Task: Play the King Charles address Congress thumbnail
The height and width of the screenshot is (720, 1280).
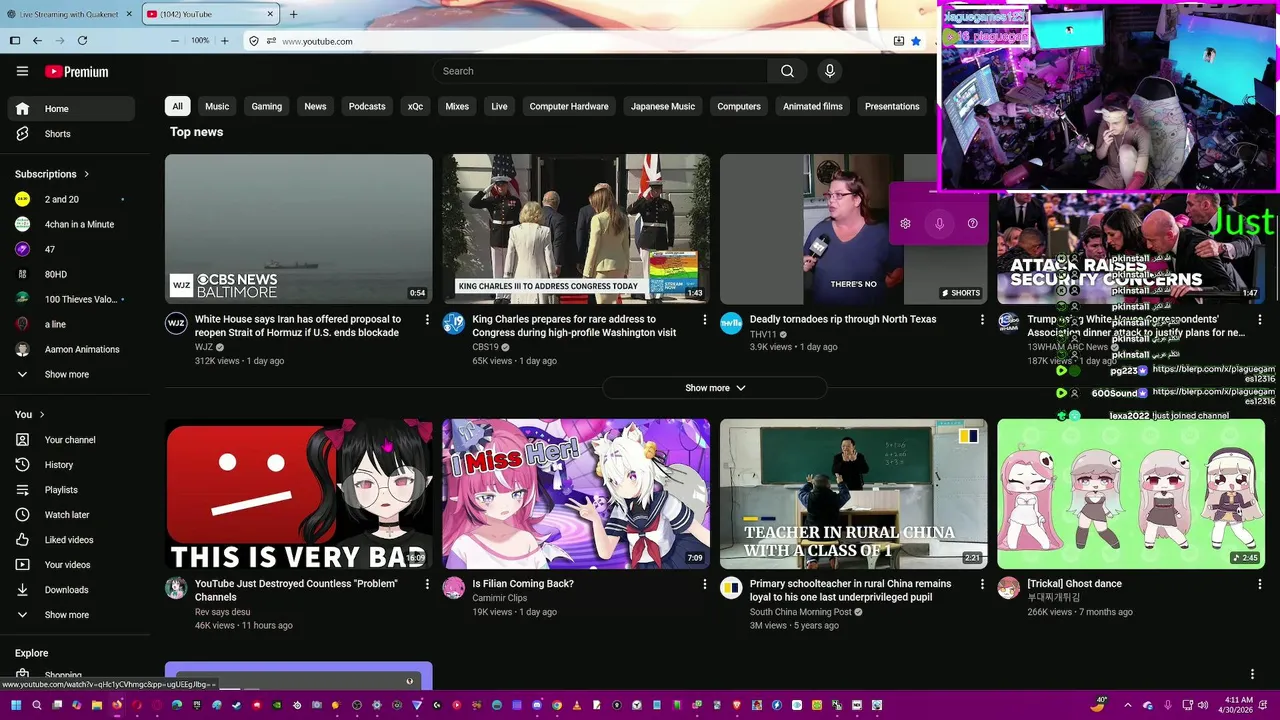Action: (576, 229)
